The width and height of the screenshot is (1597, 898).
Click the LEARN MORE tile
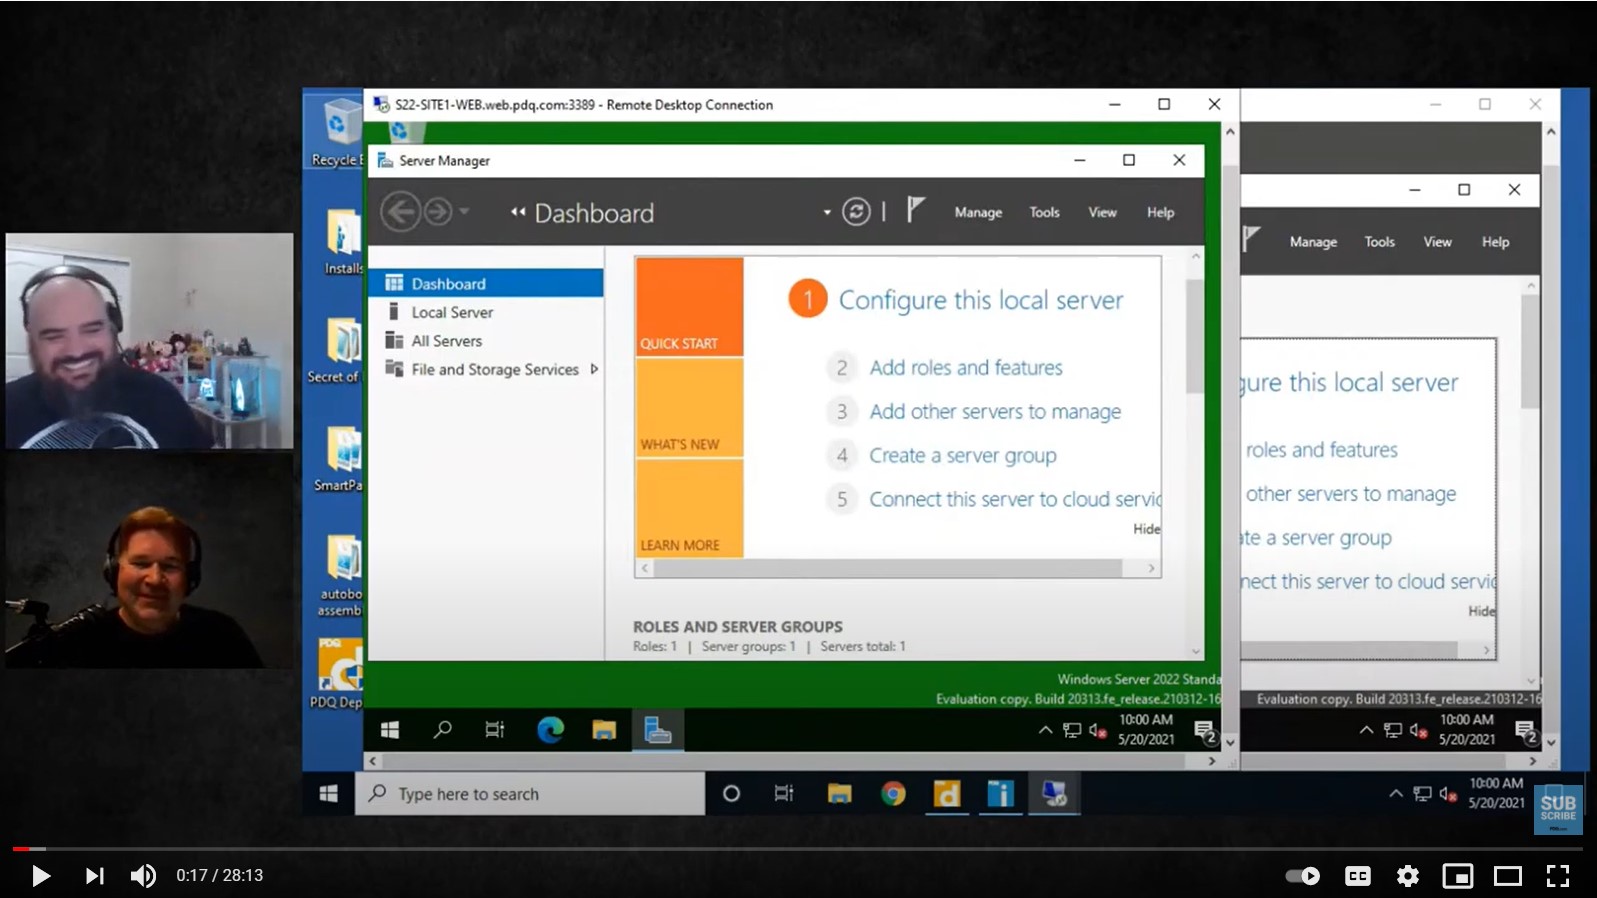coord(689,508)
